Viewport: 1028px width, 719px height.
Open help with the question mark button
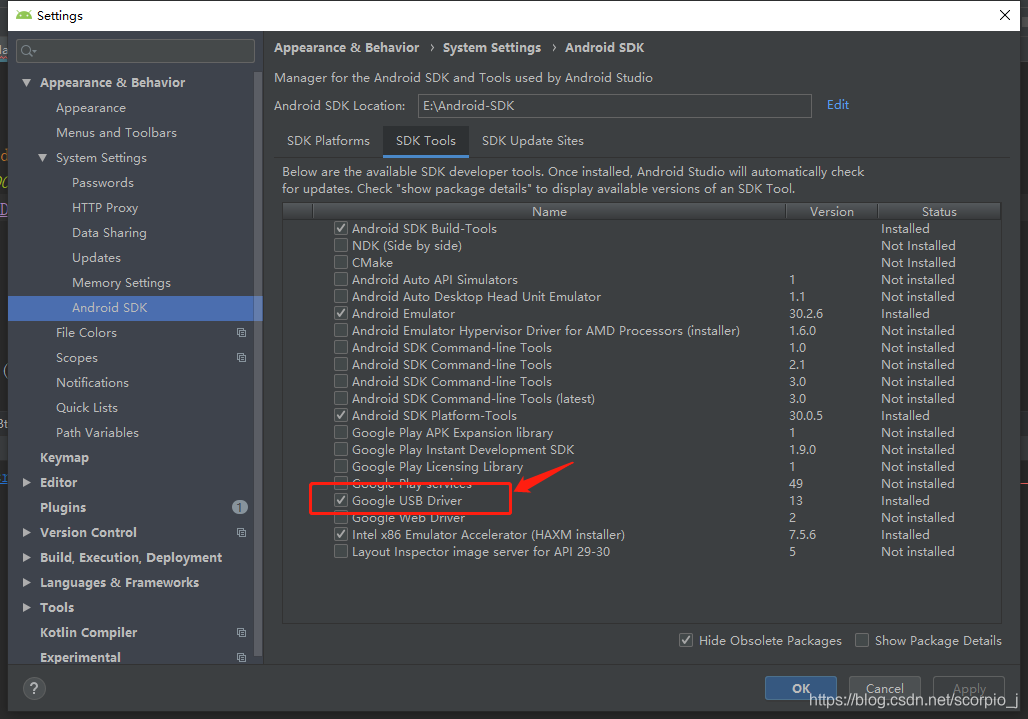pos(34,688)
